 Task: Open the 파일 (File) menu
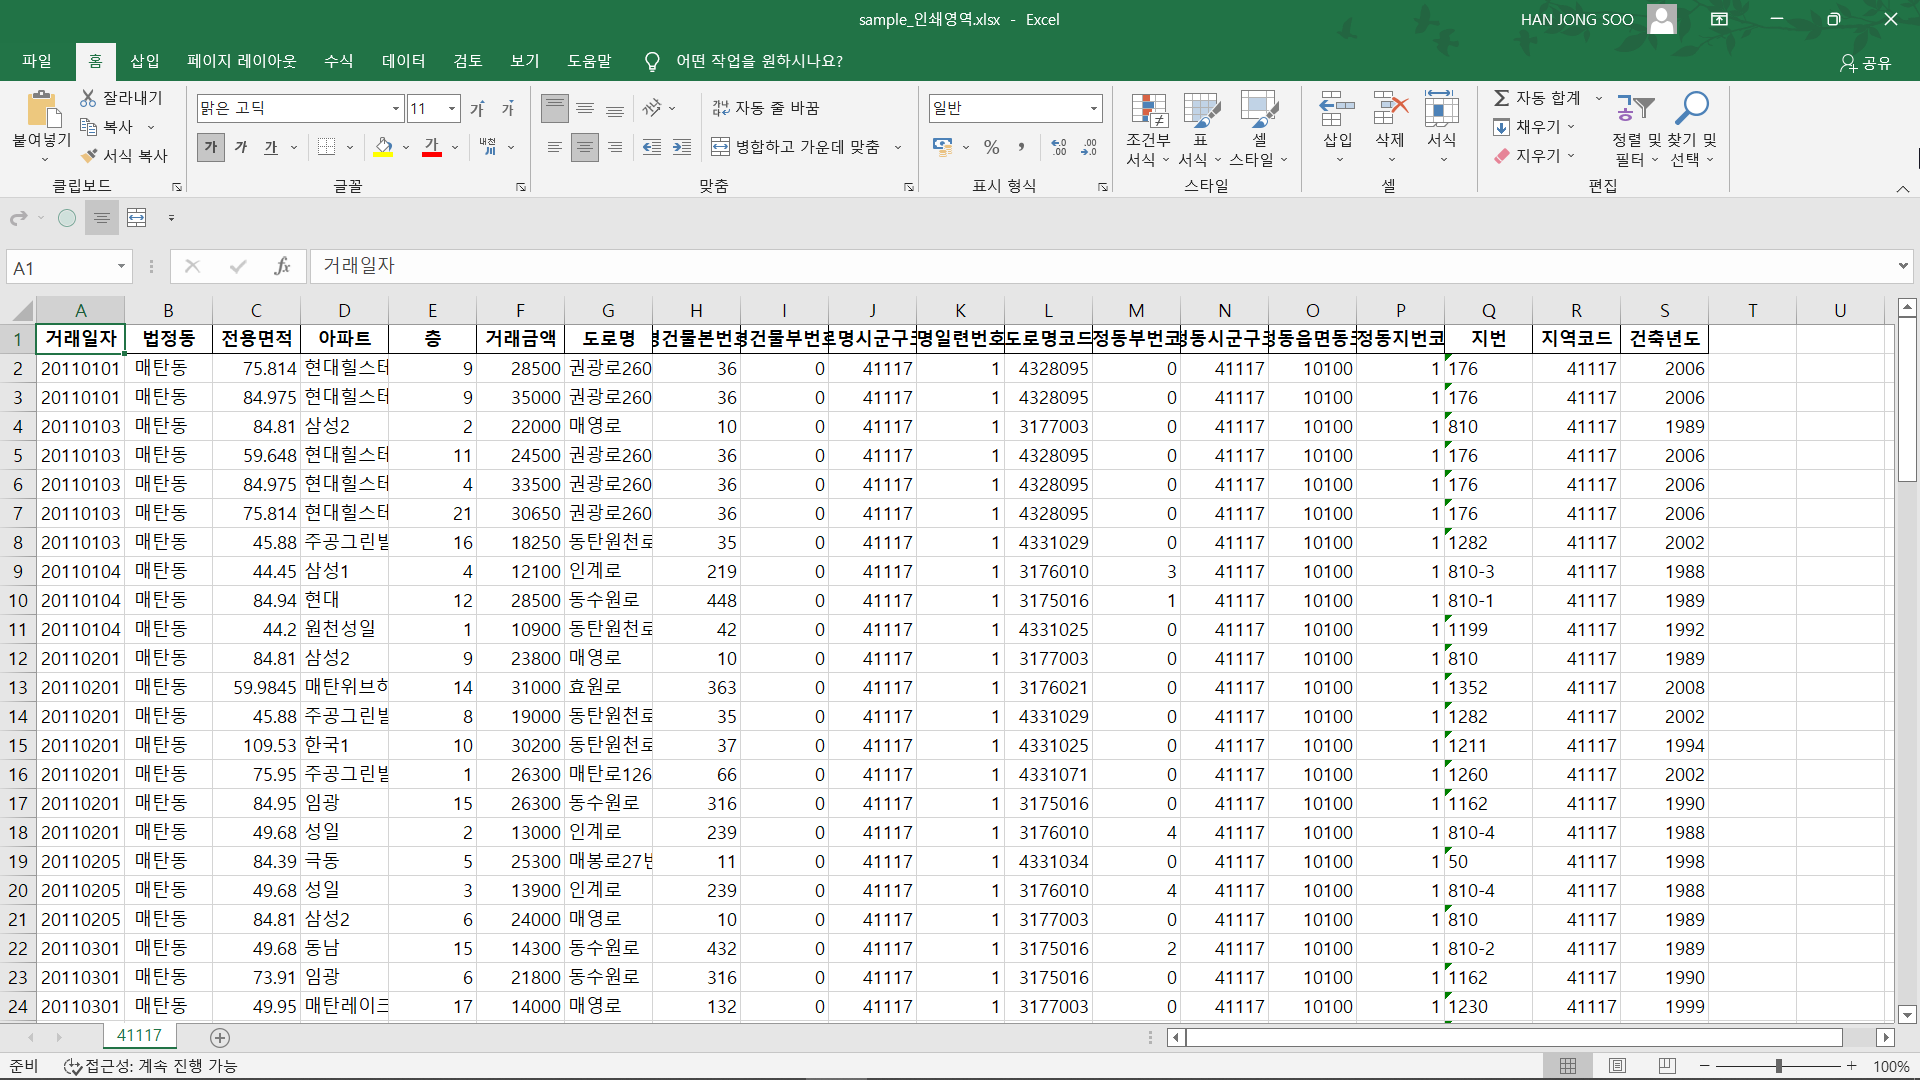(37, 61)
